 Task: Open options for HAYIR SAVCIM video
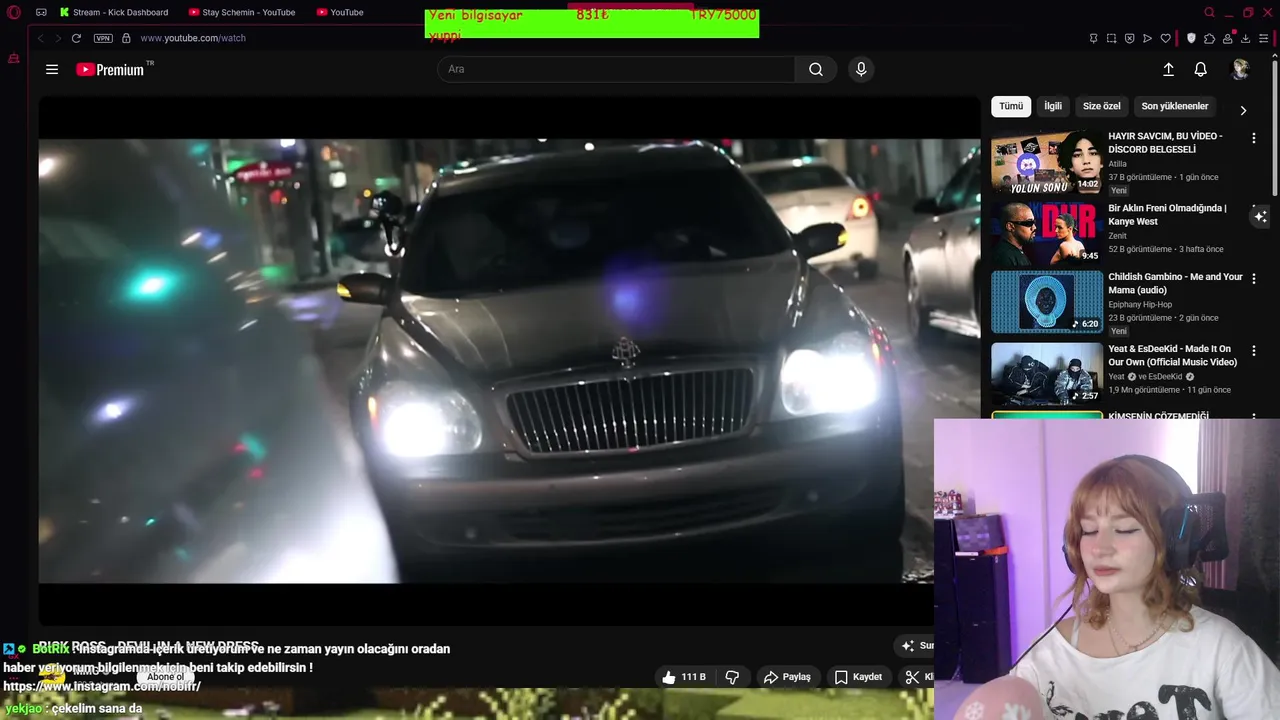(1254, 138)
